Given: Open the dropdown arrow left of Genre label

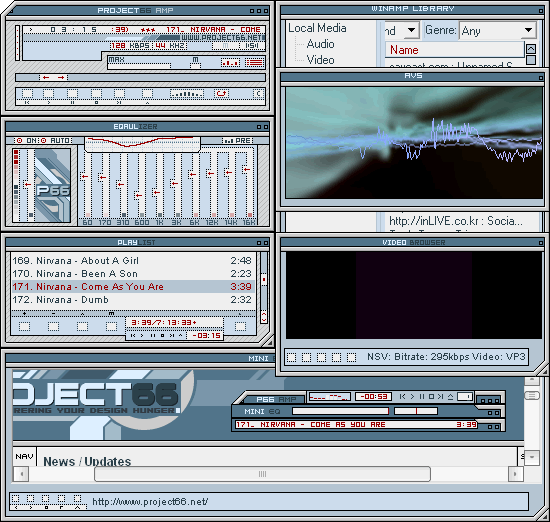Looking at the screenshot, I should (411, 31).
